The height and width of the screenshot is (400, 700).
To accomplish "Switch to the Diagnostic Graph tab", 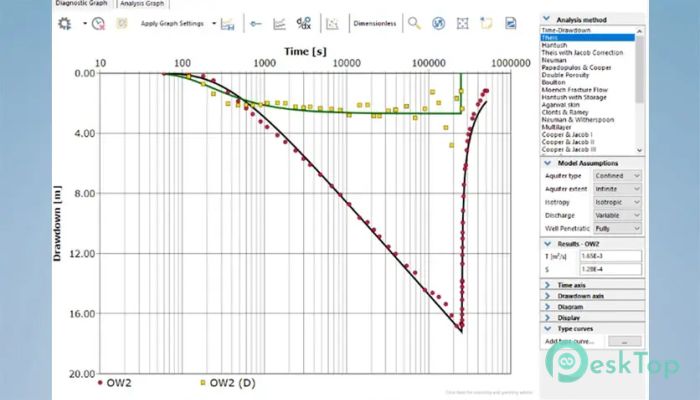I will 82,3.
